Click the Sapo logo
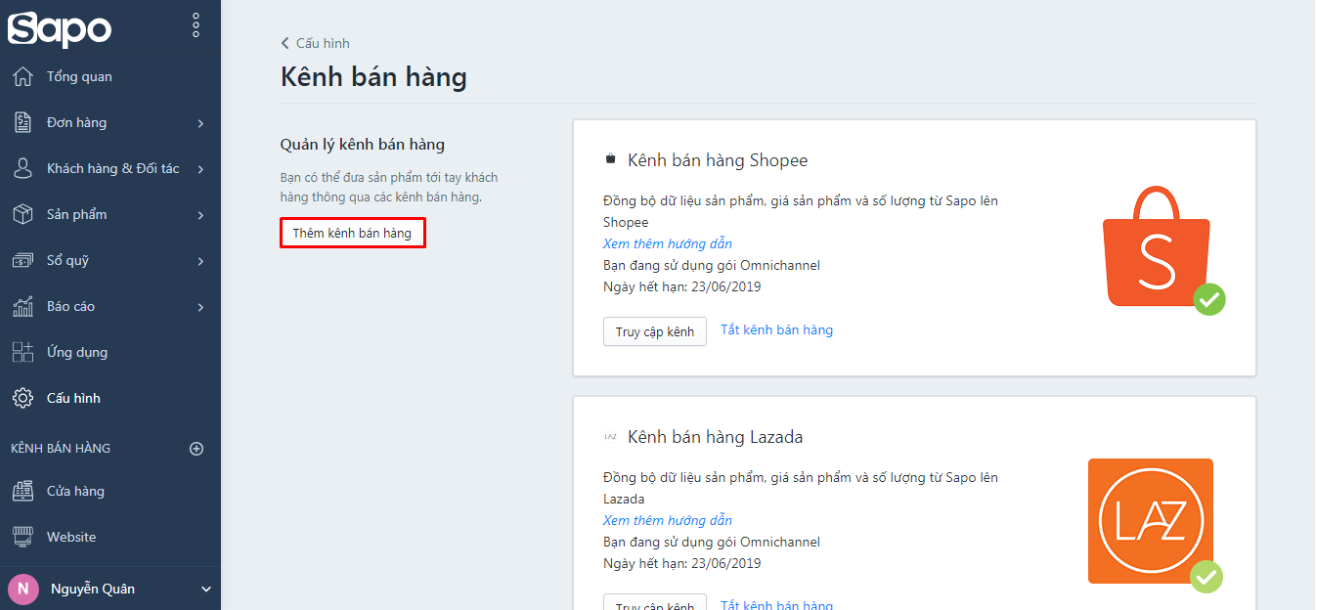This screenshot has height=610, width=1317. click(59, 27)
